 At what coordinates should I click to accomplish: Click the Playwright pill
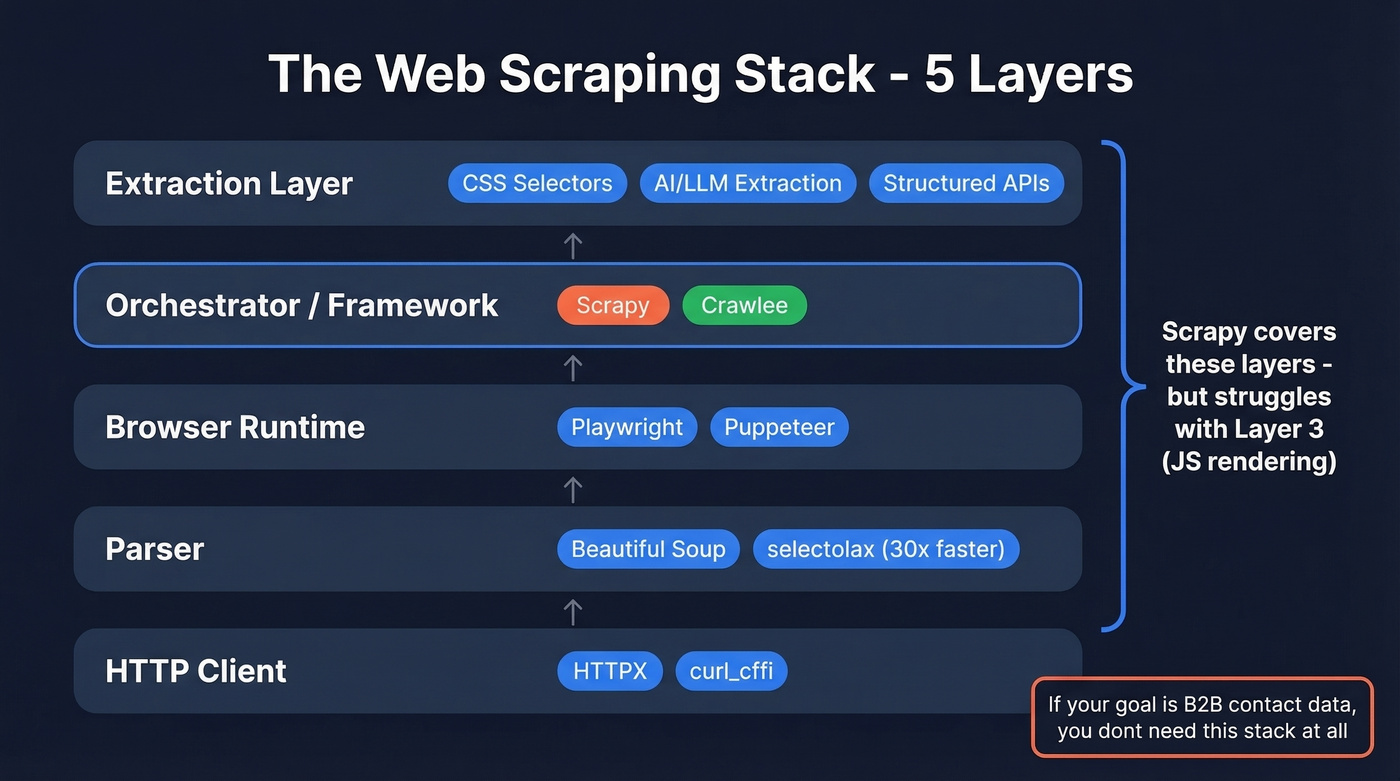click(x=627, y=427)
